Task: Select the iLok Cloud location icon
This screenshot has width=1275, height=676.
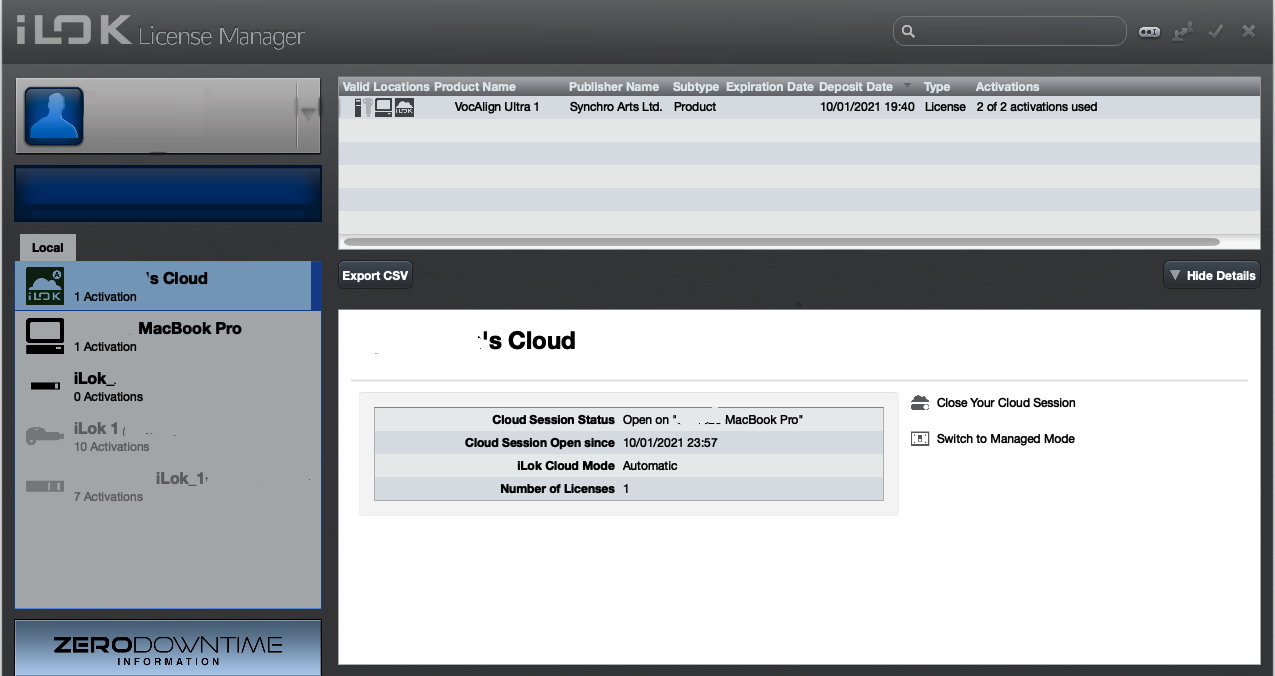Action: click(x=45, y=286)
